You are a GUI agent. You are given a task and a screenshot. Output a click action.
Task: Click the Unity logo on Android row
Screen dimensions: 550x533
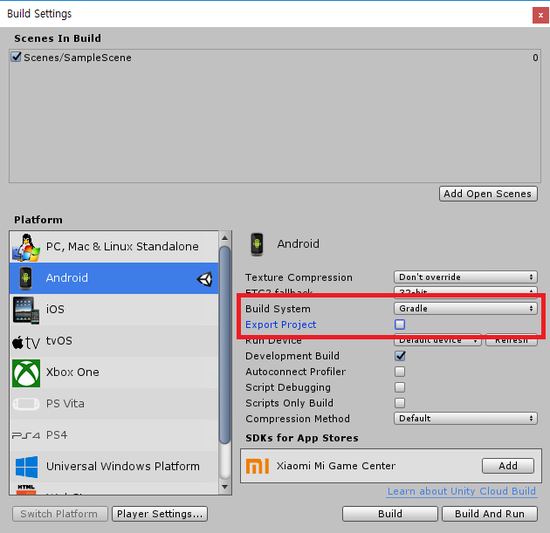204,279
